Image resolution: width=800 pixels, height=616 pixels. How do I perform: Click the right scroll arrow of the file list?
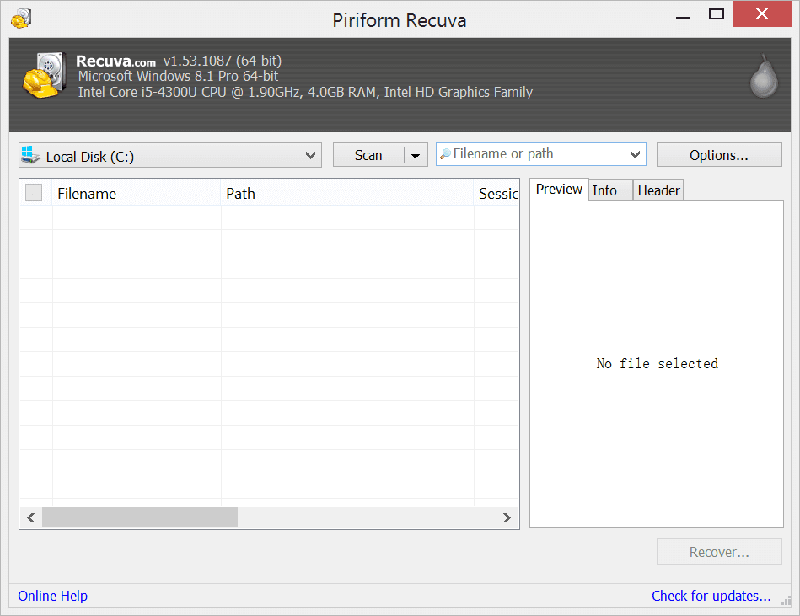[507, 517]
